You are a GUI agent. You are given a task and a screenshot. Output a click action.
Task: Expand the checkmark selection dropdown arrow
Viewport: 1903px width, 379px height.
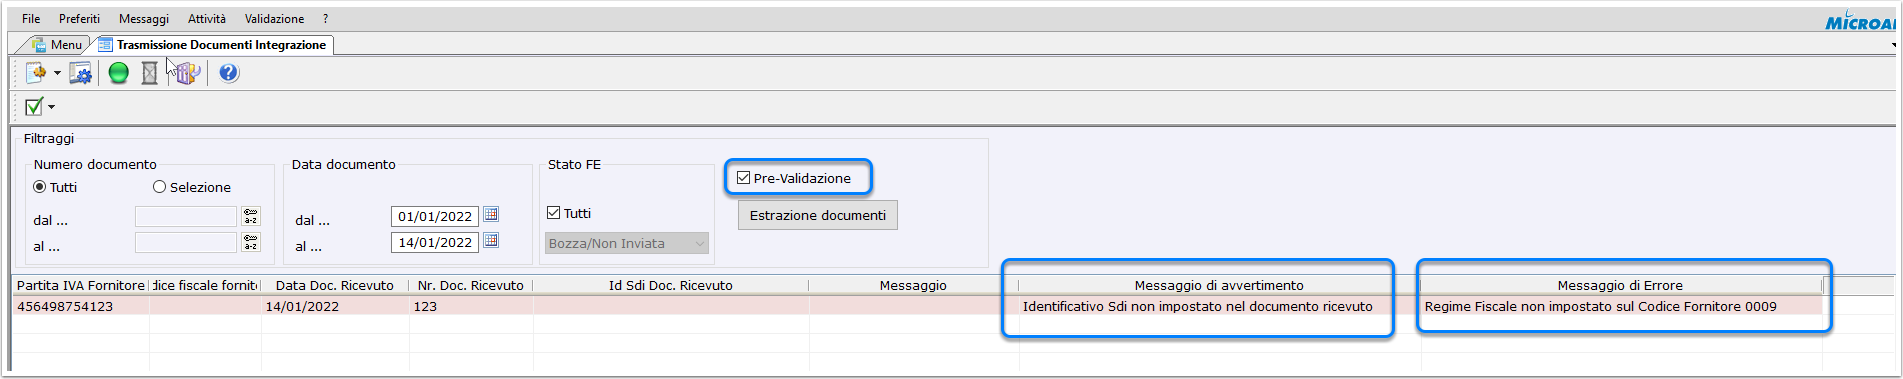pyautogui.click(x=51, y=107)
